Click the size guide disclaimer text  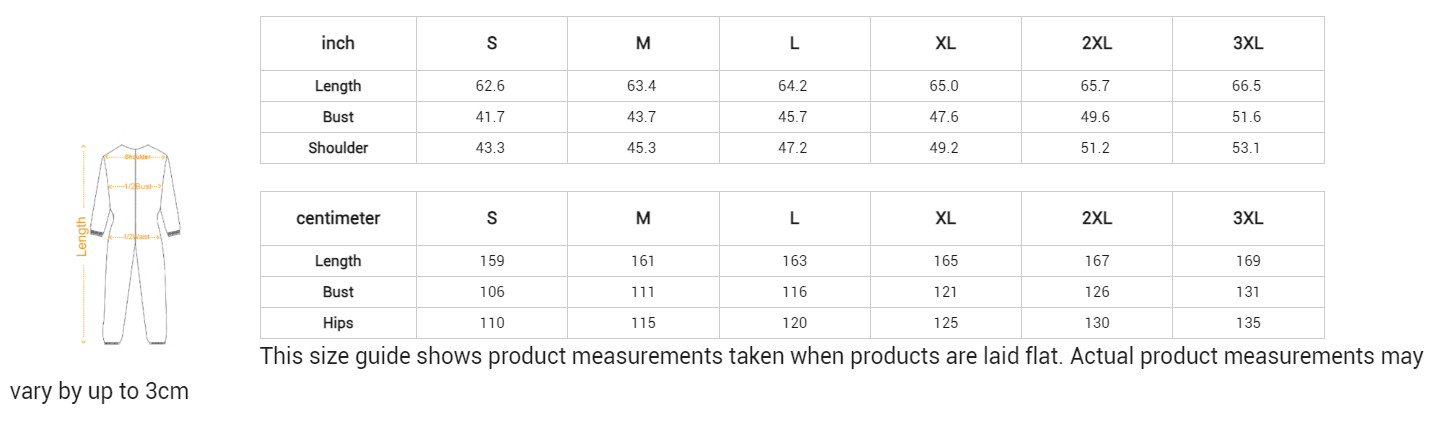pos(840,357)
